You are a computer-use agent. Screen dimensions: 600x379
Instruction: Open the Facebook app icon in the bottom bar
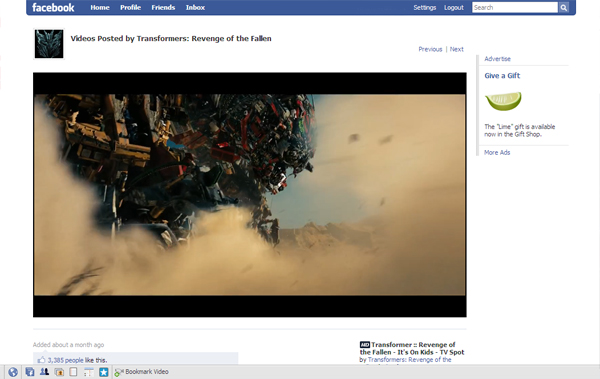pyautogui.click(x=29, y=372)
